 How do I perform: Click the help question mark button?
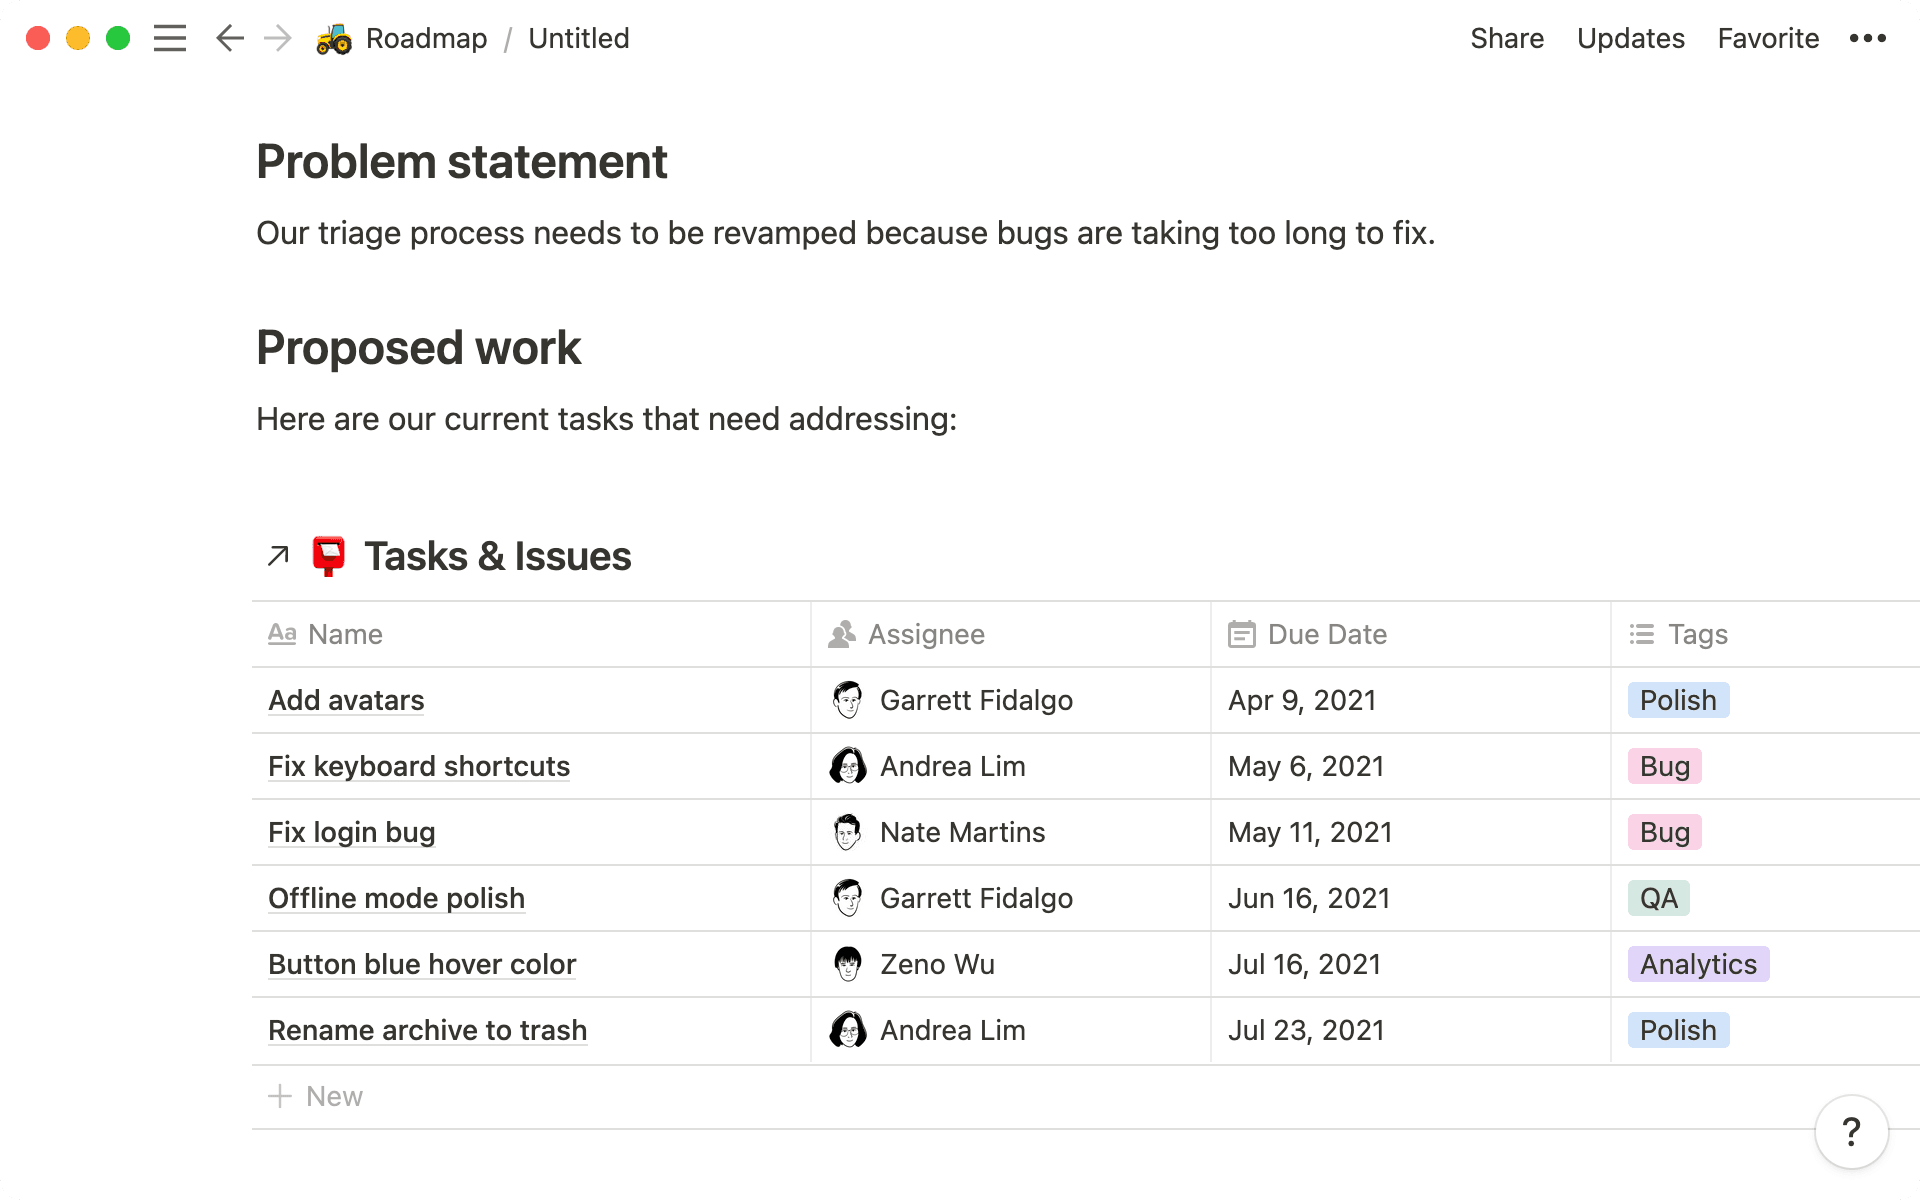1850,1131
